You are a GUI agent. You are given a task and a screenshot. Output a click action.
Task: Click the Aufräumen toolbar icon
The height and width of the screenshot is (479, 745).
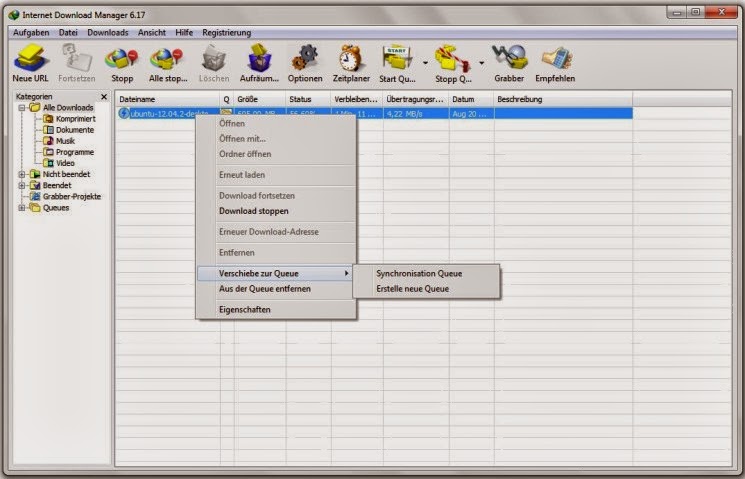click(259, 58)
